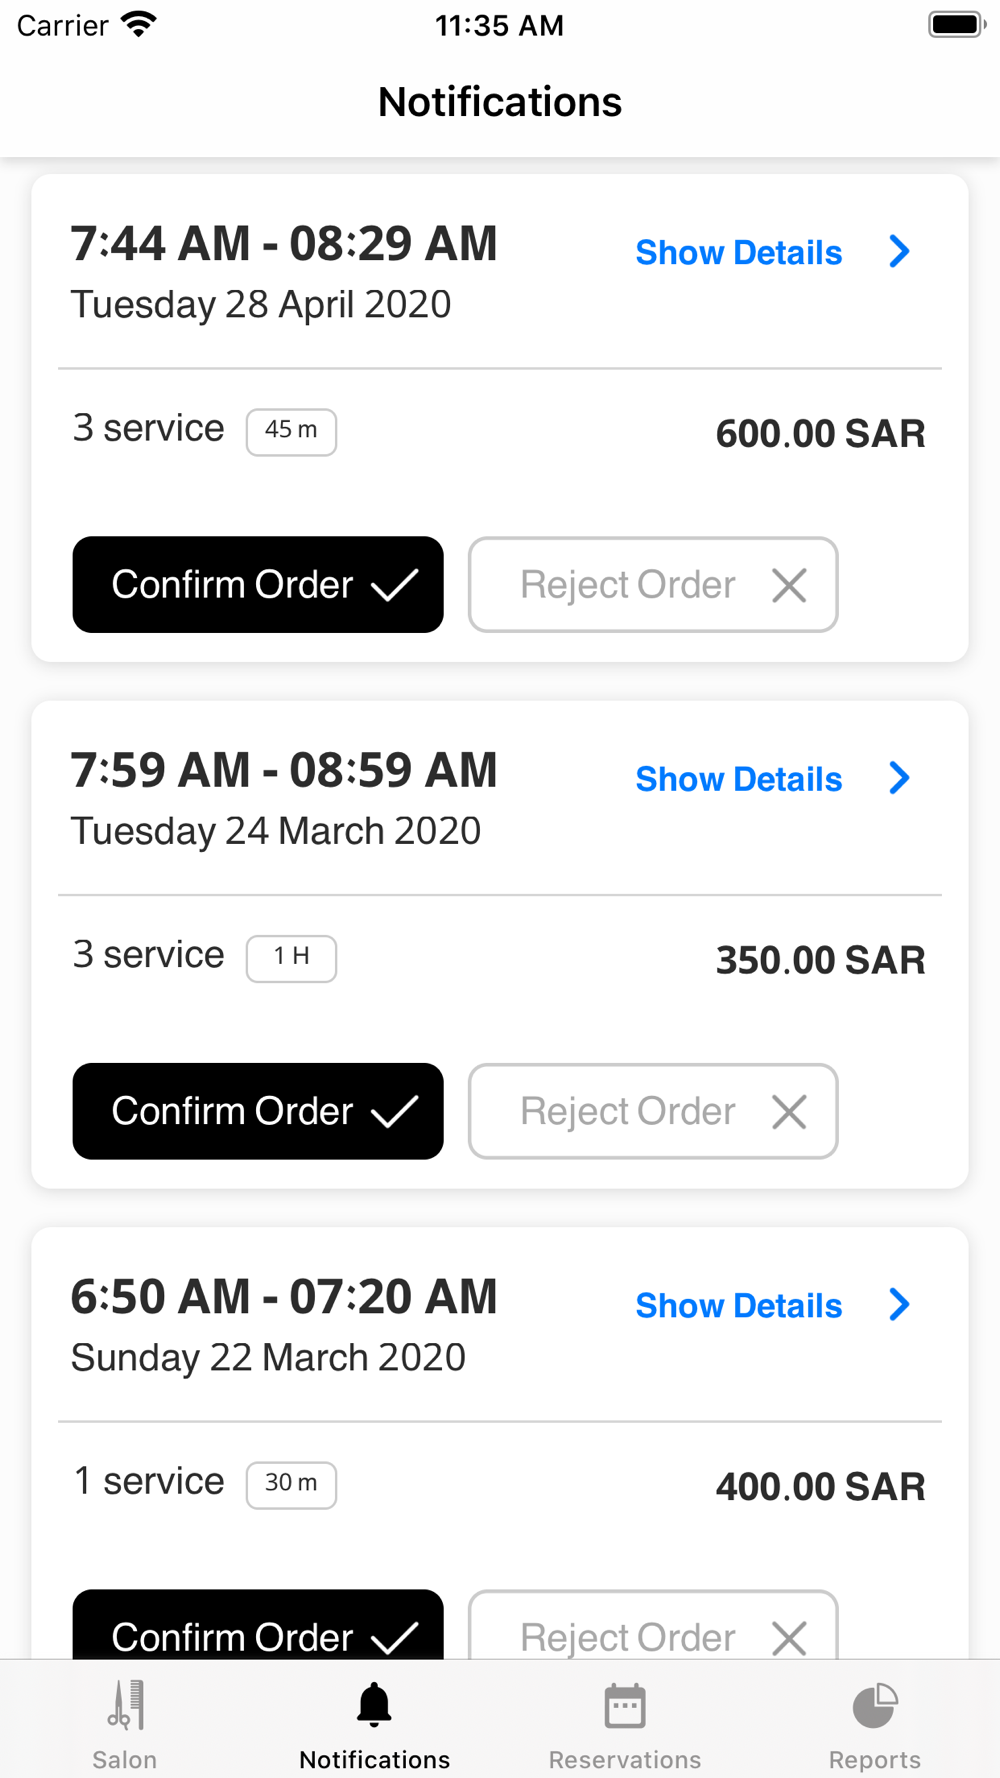Confirm Order for the 400.00 SAR booking
1000x1778 pixels.
coord(258,1625)
